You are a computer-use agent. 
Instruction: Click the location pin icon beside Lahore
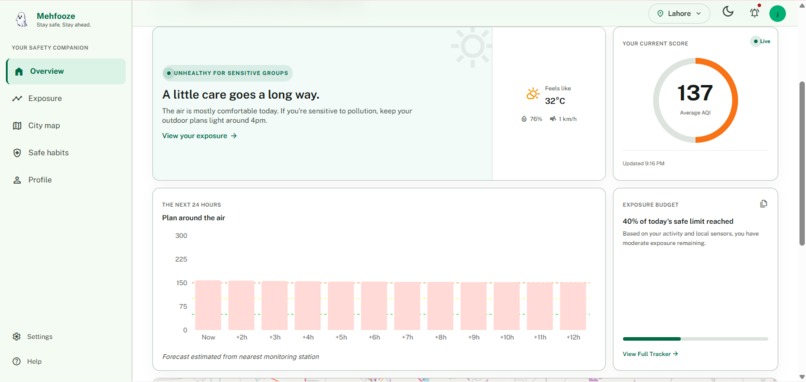660,14
